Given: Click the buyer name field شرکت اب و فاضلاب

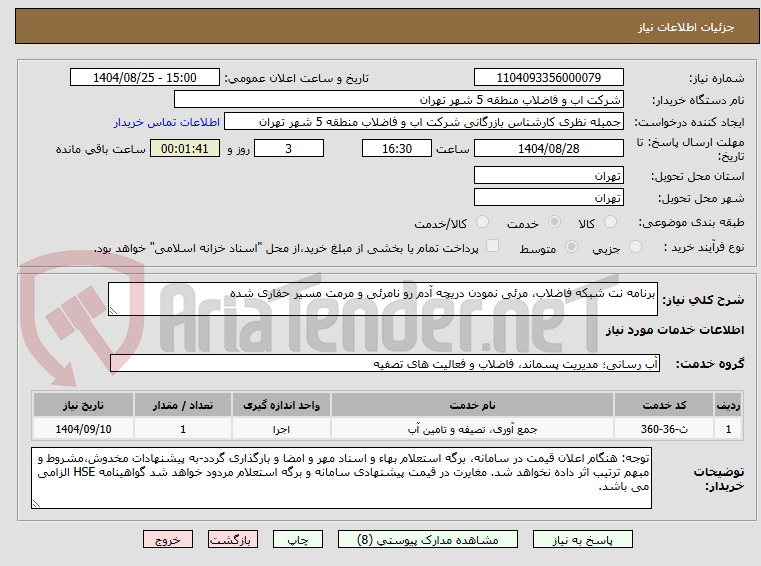Looking at the screenshot, I should coord(398,100).
